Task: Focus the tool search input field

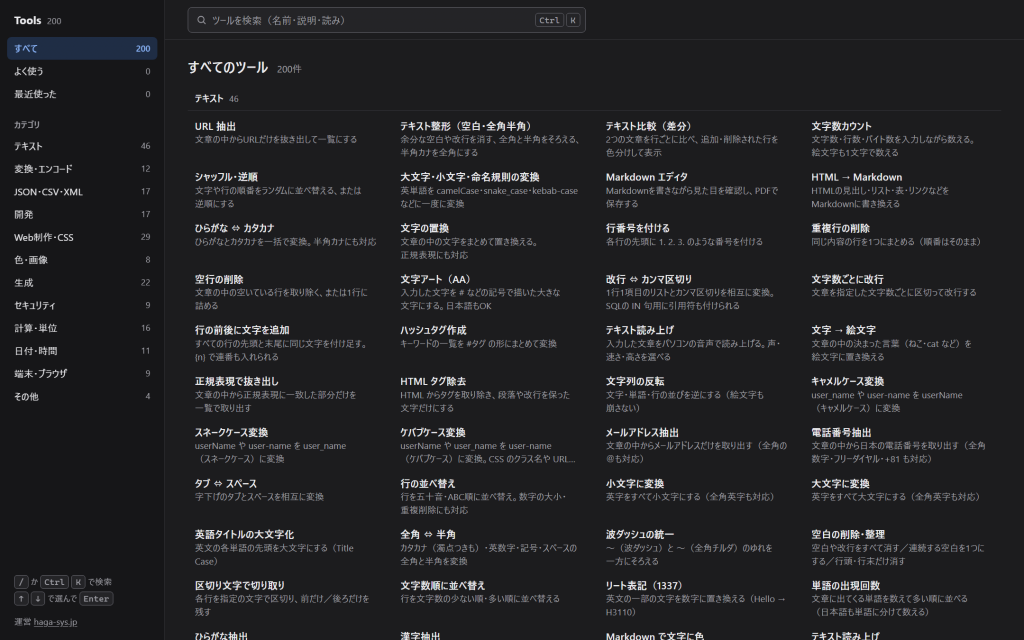Action: click(386, 20)
